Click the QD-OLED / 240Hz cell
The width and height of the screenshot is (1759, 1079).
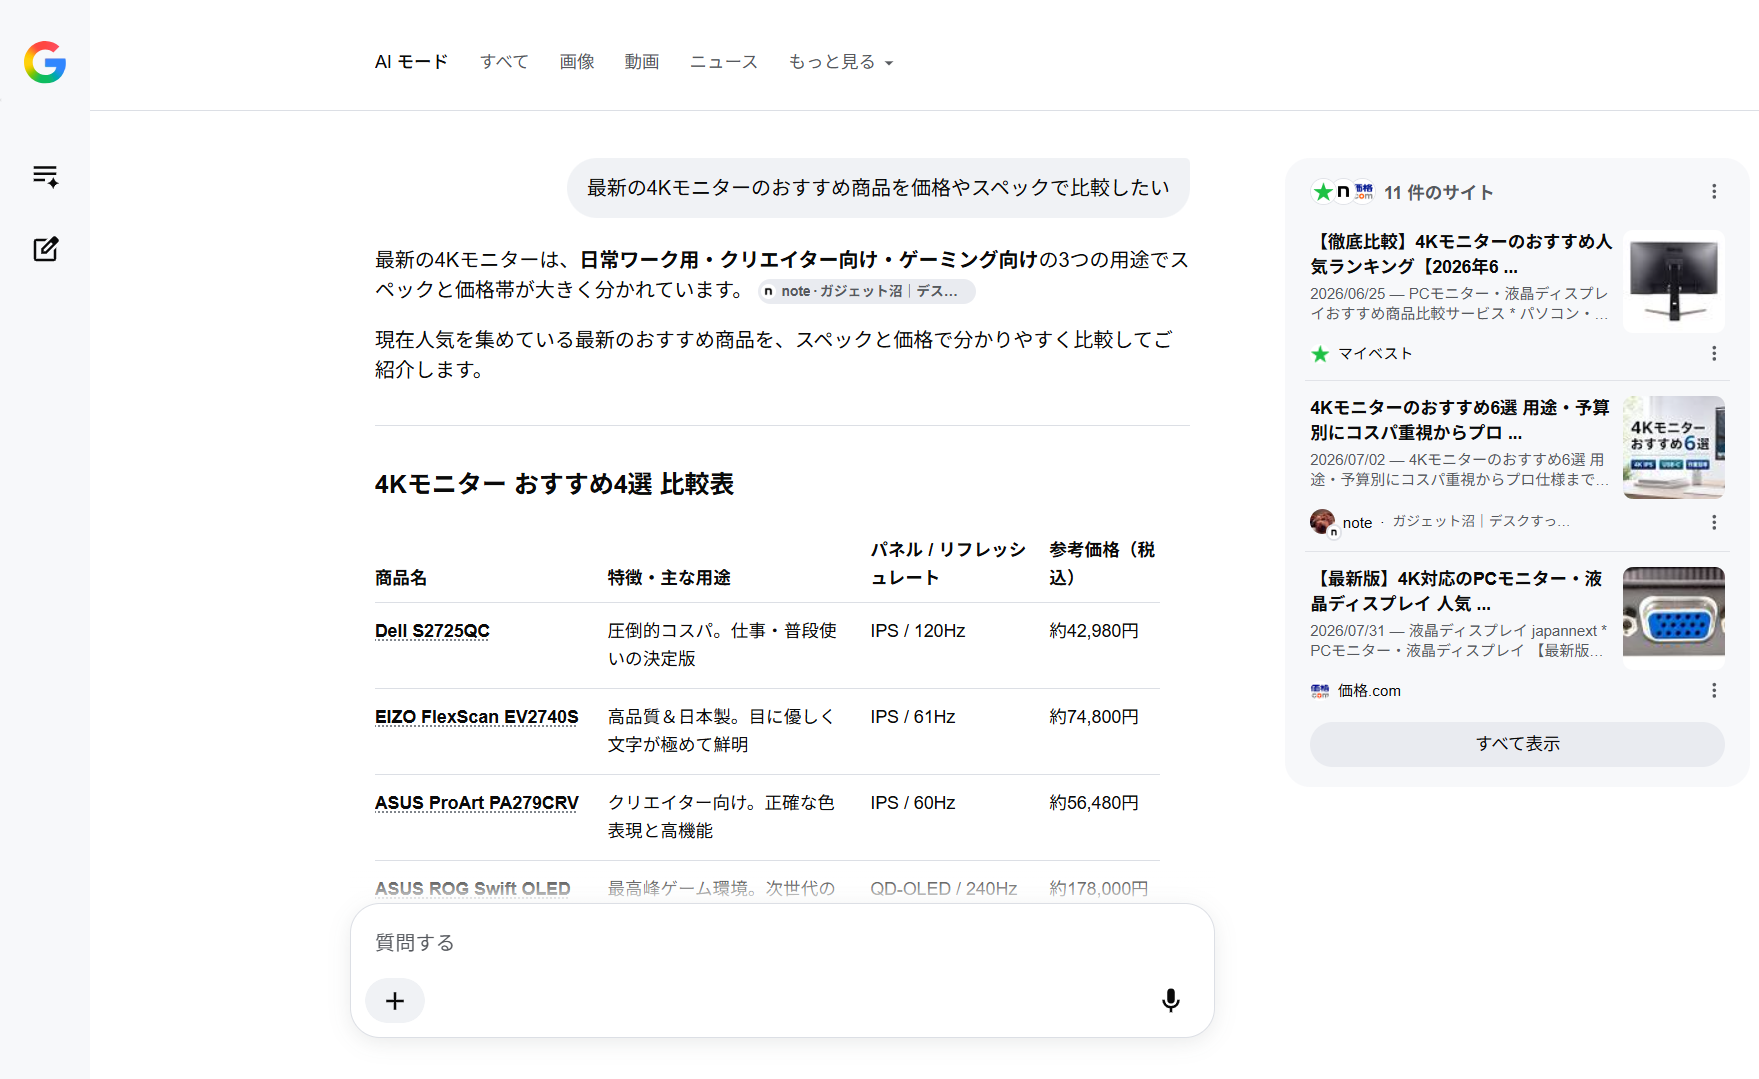pos(944,889)
